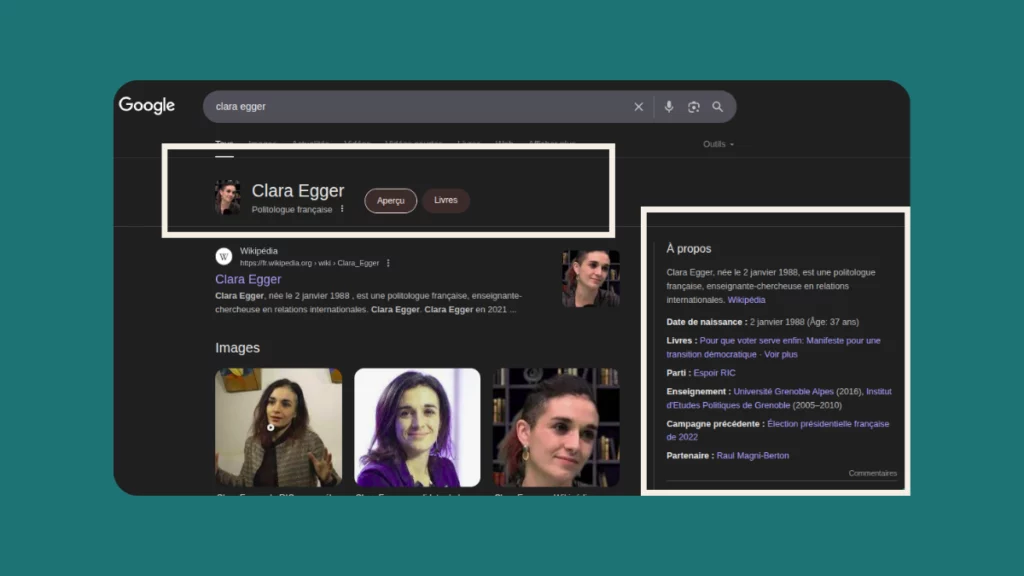Open the third image with the bookshelf background
The image size is (1024, 576).
click(x=556, y=427)
